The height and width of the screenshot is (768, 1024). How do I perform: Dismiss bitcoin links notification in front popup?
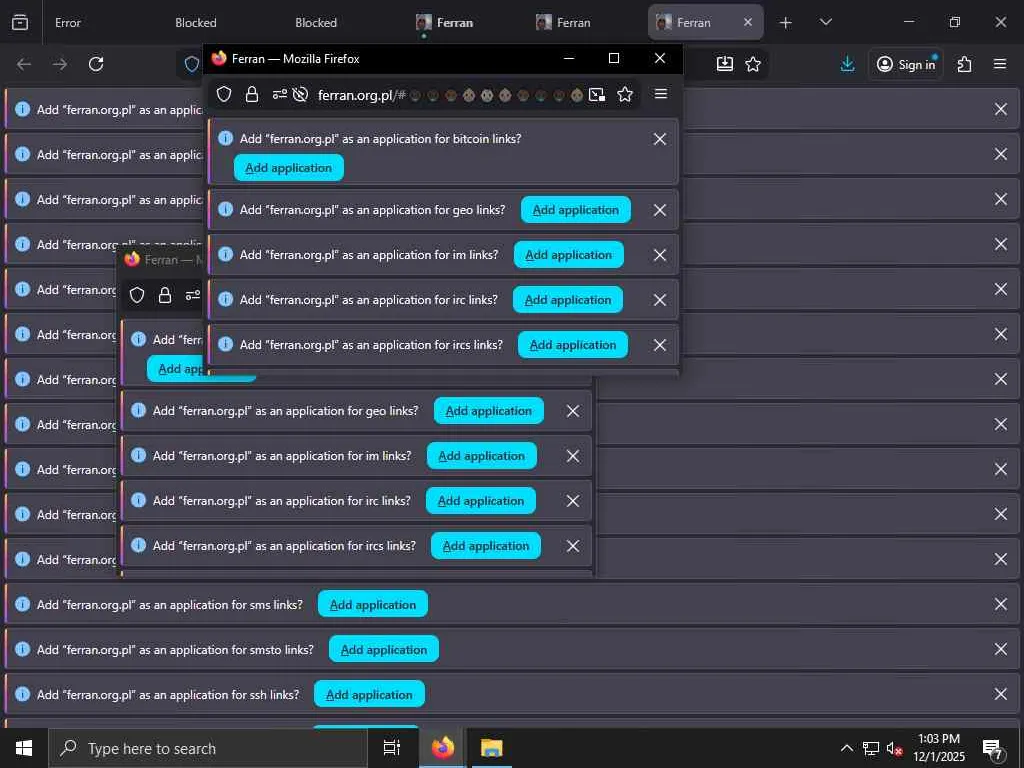660,139
